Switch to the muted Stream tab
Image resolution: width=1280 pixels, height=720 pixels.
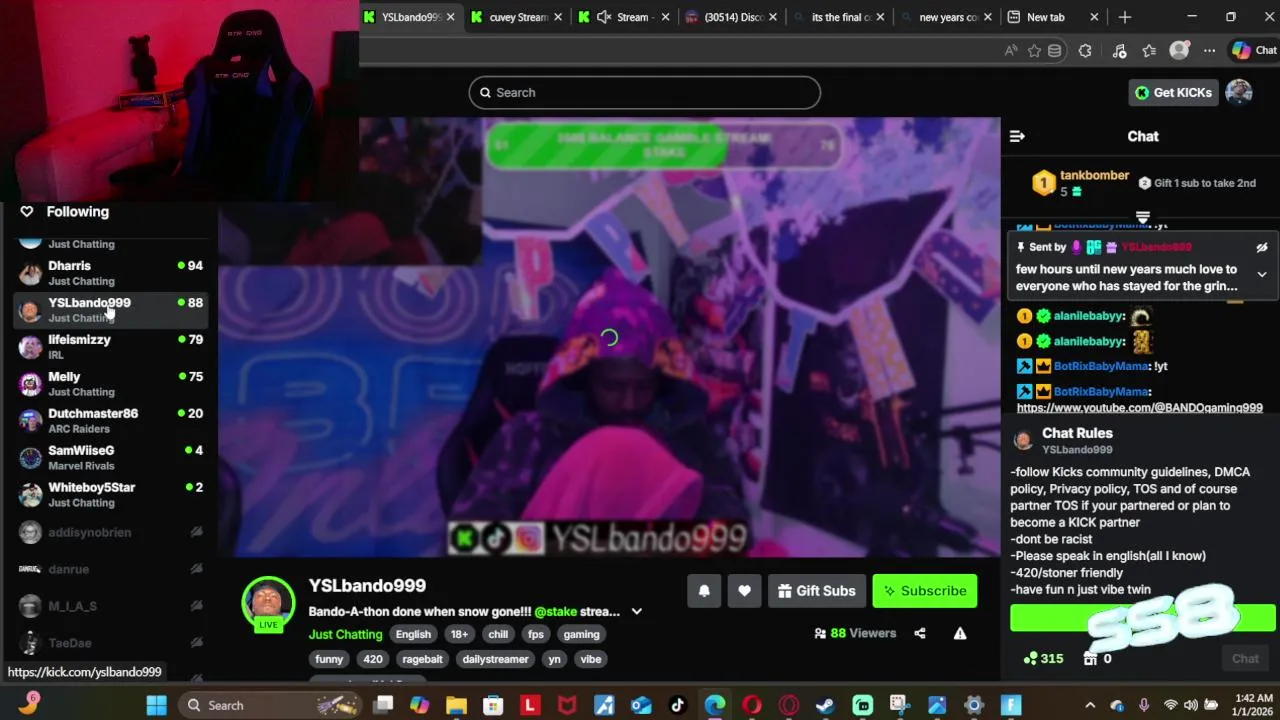point(624,17)
